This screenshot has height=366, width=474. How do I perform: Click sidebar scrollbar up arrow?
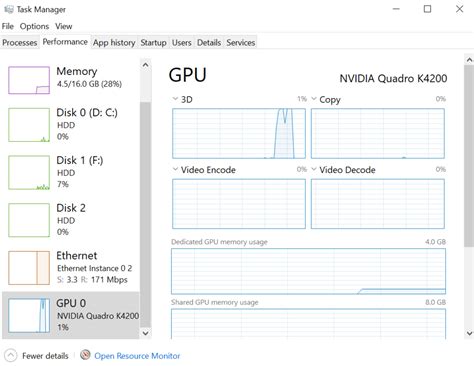(145, 65)
